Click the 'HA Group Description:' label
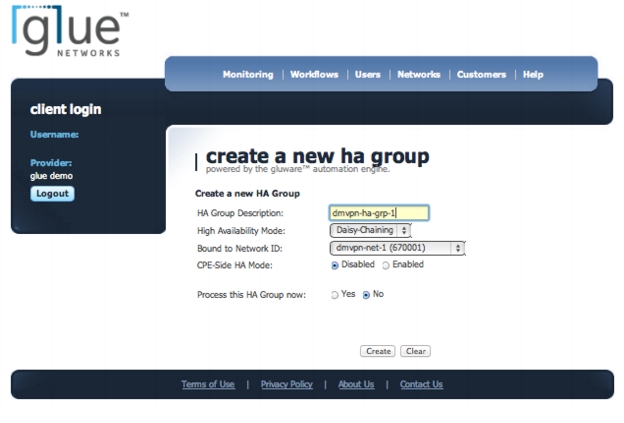This screenshot has width=624, height=423. pyautogui.click(x=240, y=213)
